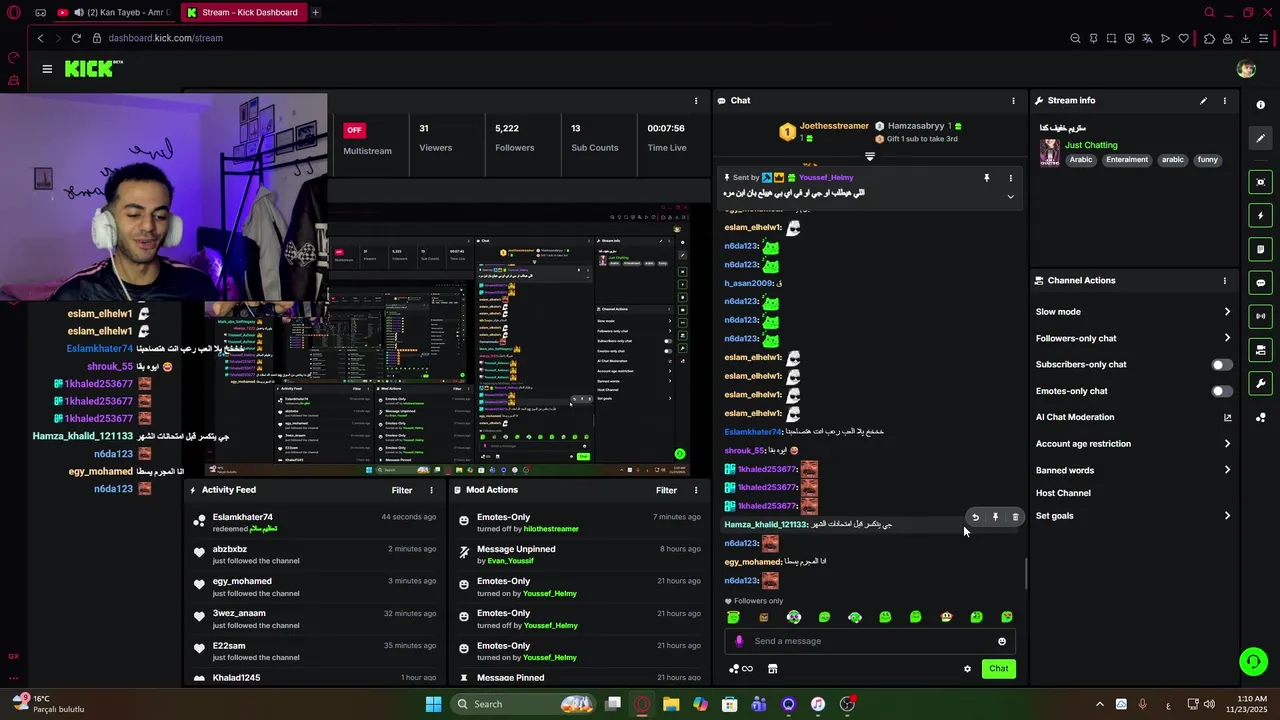Delete the Hamza_khalid_121133 chat message

point(1015,517)
